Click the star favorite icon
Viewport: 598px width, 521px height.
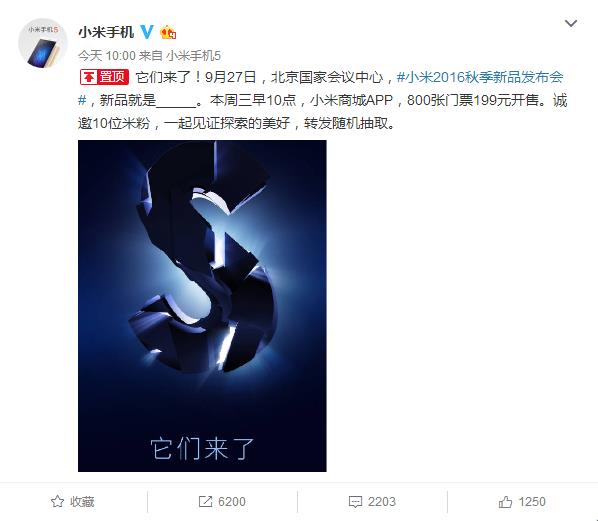(x=57, y=502)
